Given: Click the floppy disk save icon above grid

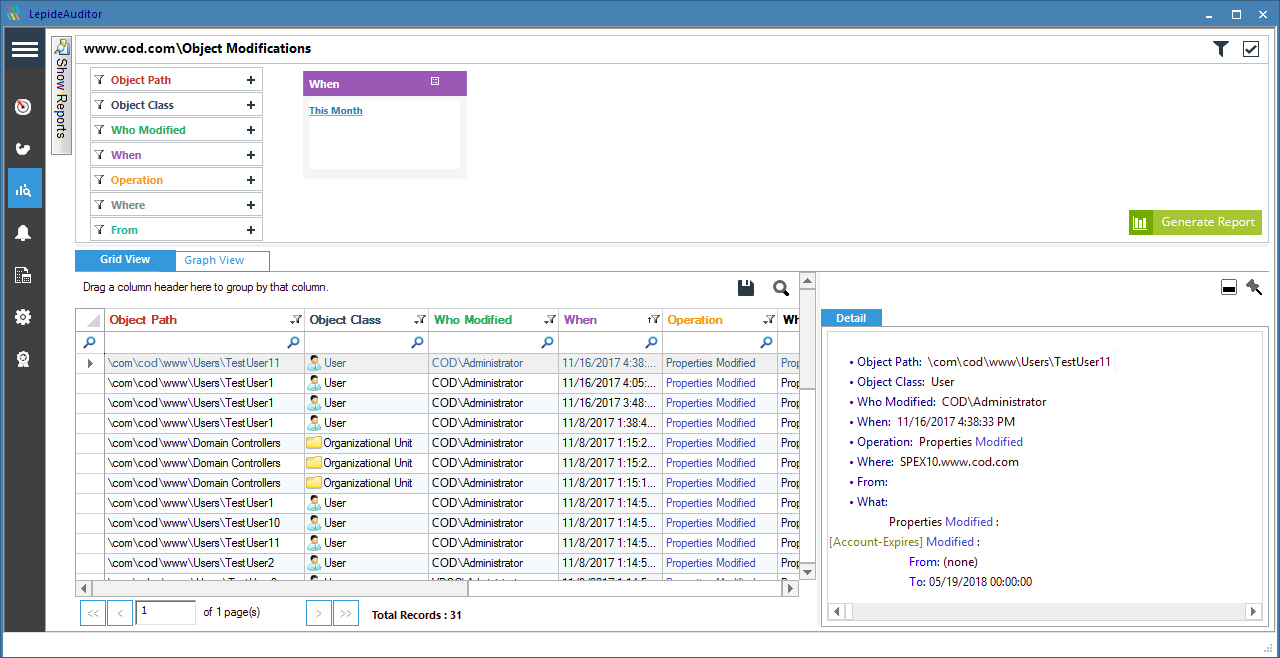Looking at the screenshot, I should click(x=745, y=288).
